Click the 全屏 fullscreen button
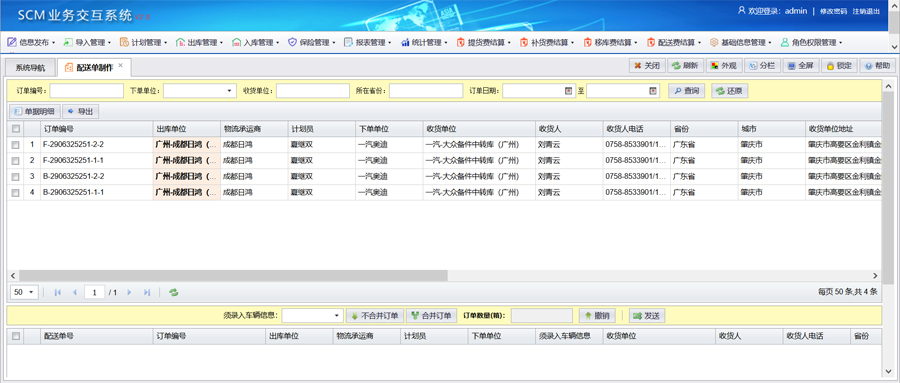 pyautogui.click(x=800, y=65)
